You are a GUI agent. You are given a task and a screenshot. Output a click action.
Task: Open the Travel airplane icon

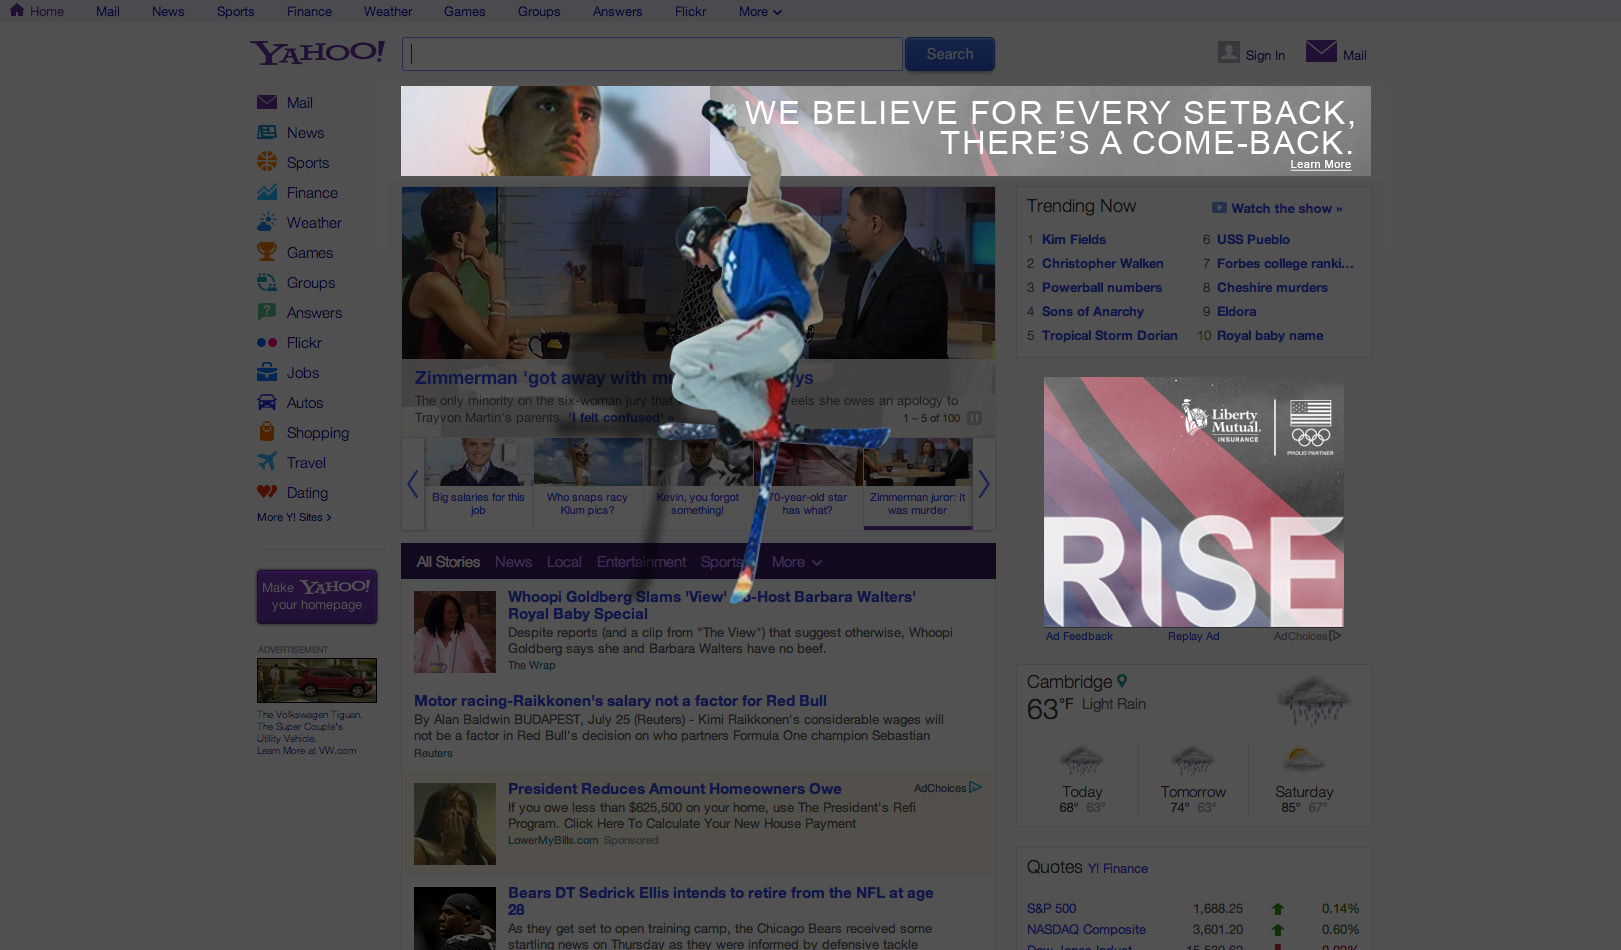266,462
